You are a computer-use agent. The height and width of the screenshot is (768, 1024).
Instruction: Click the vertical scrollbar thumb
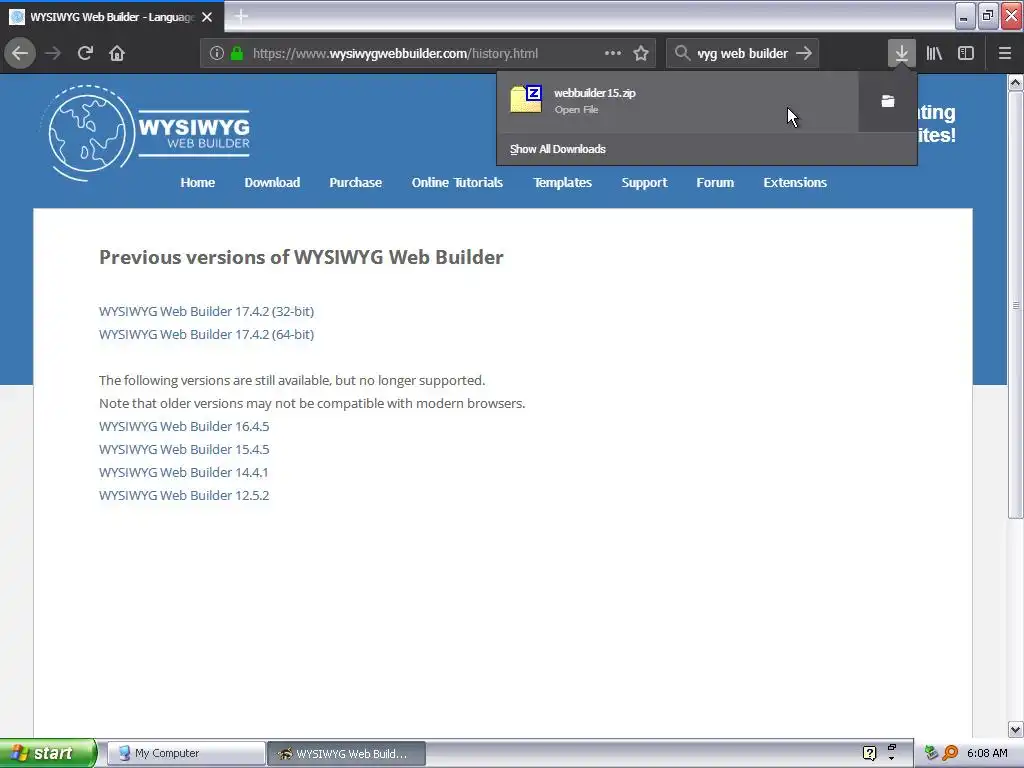[1016, 305]
